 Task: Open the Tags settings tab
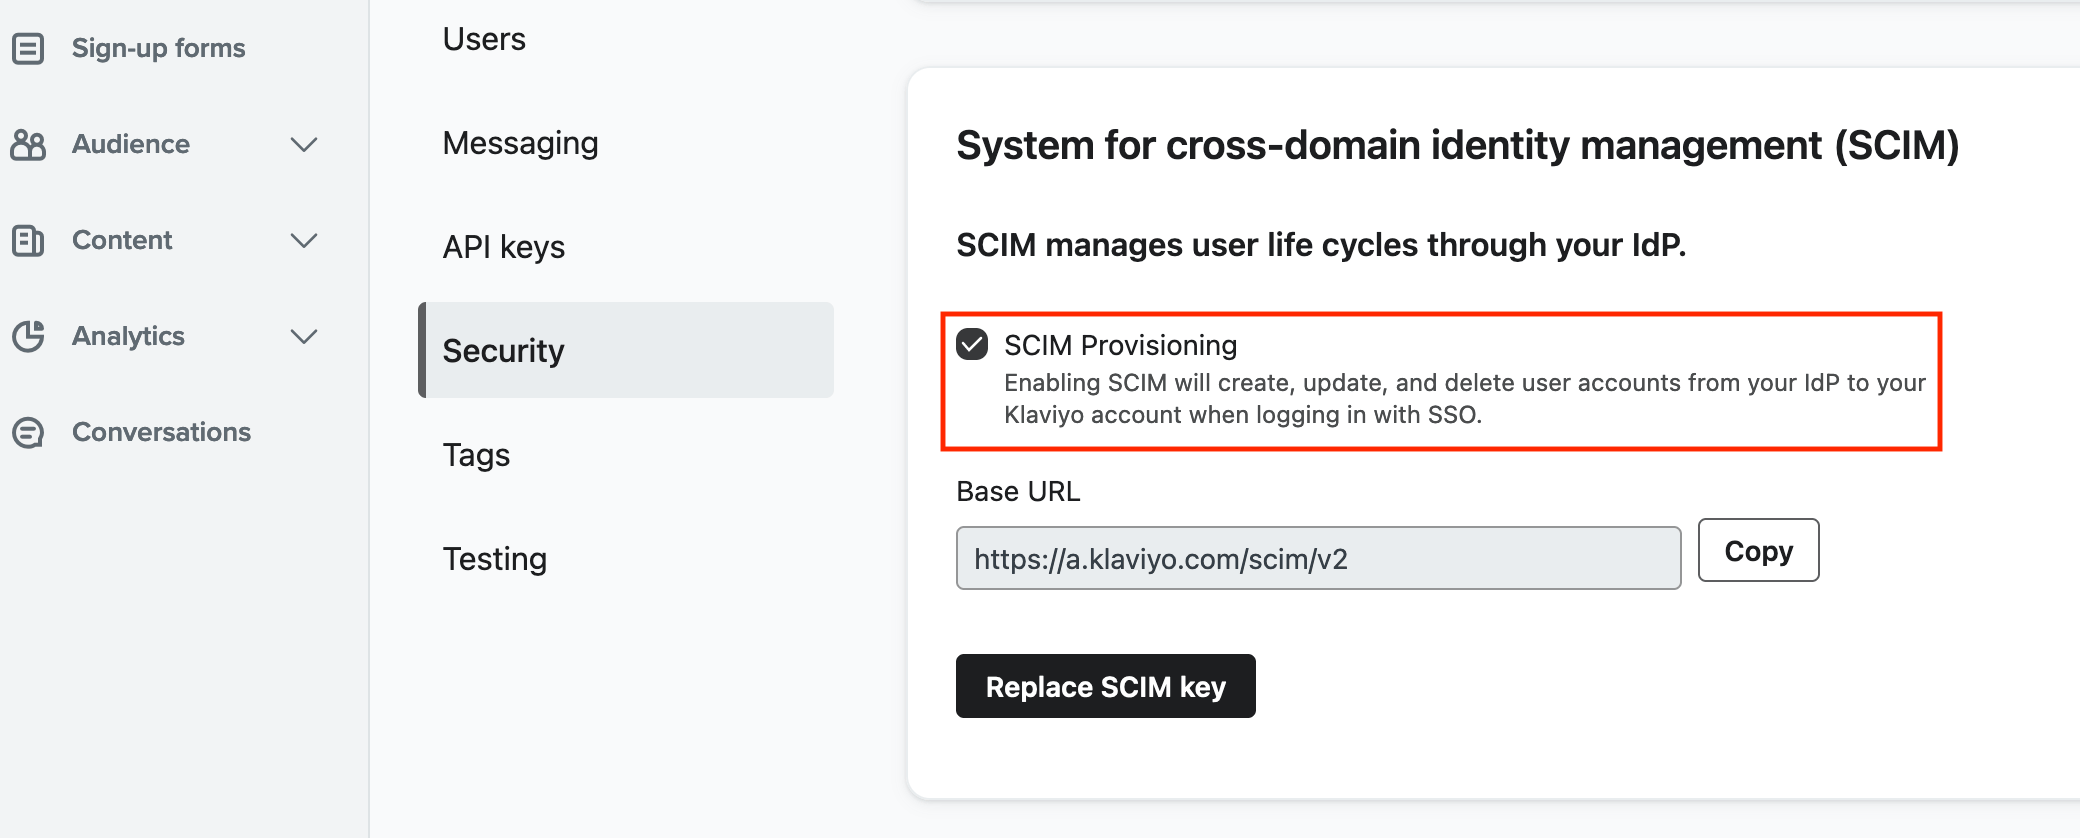click(476, 455)
